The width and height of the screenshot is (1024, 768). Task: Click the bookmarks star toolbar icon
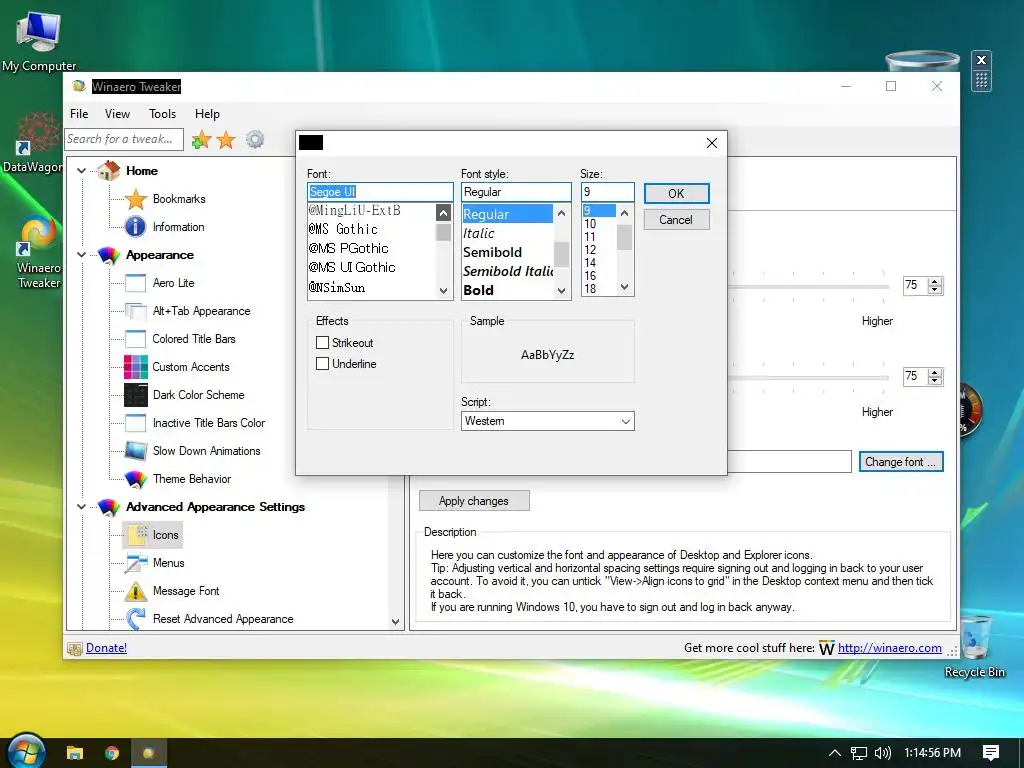pyautogui.click(x=226, y=139)
